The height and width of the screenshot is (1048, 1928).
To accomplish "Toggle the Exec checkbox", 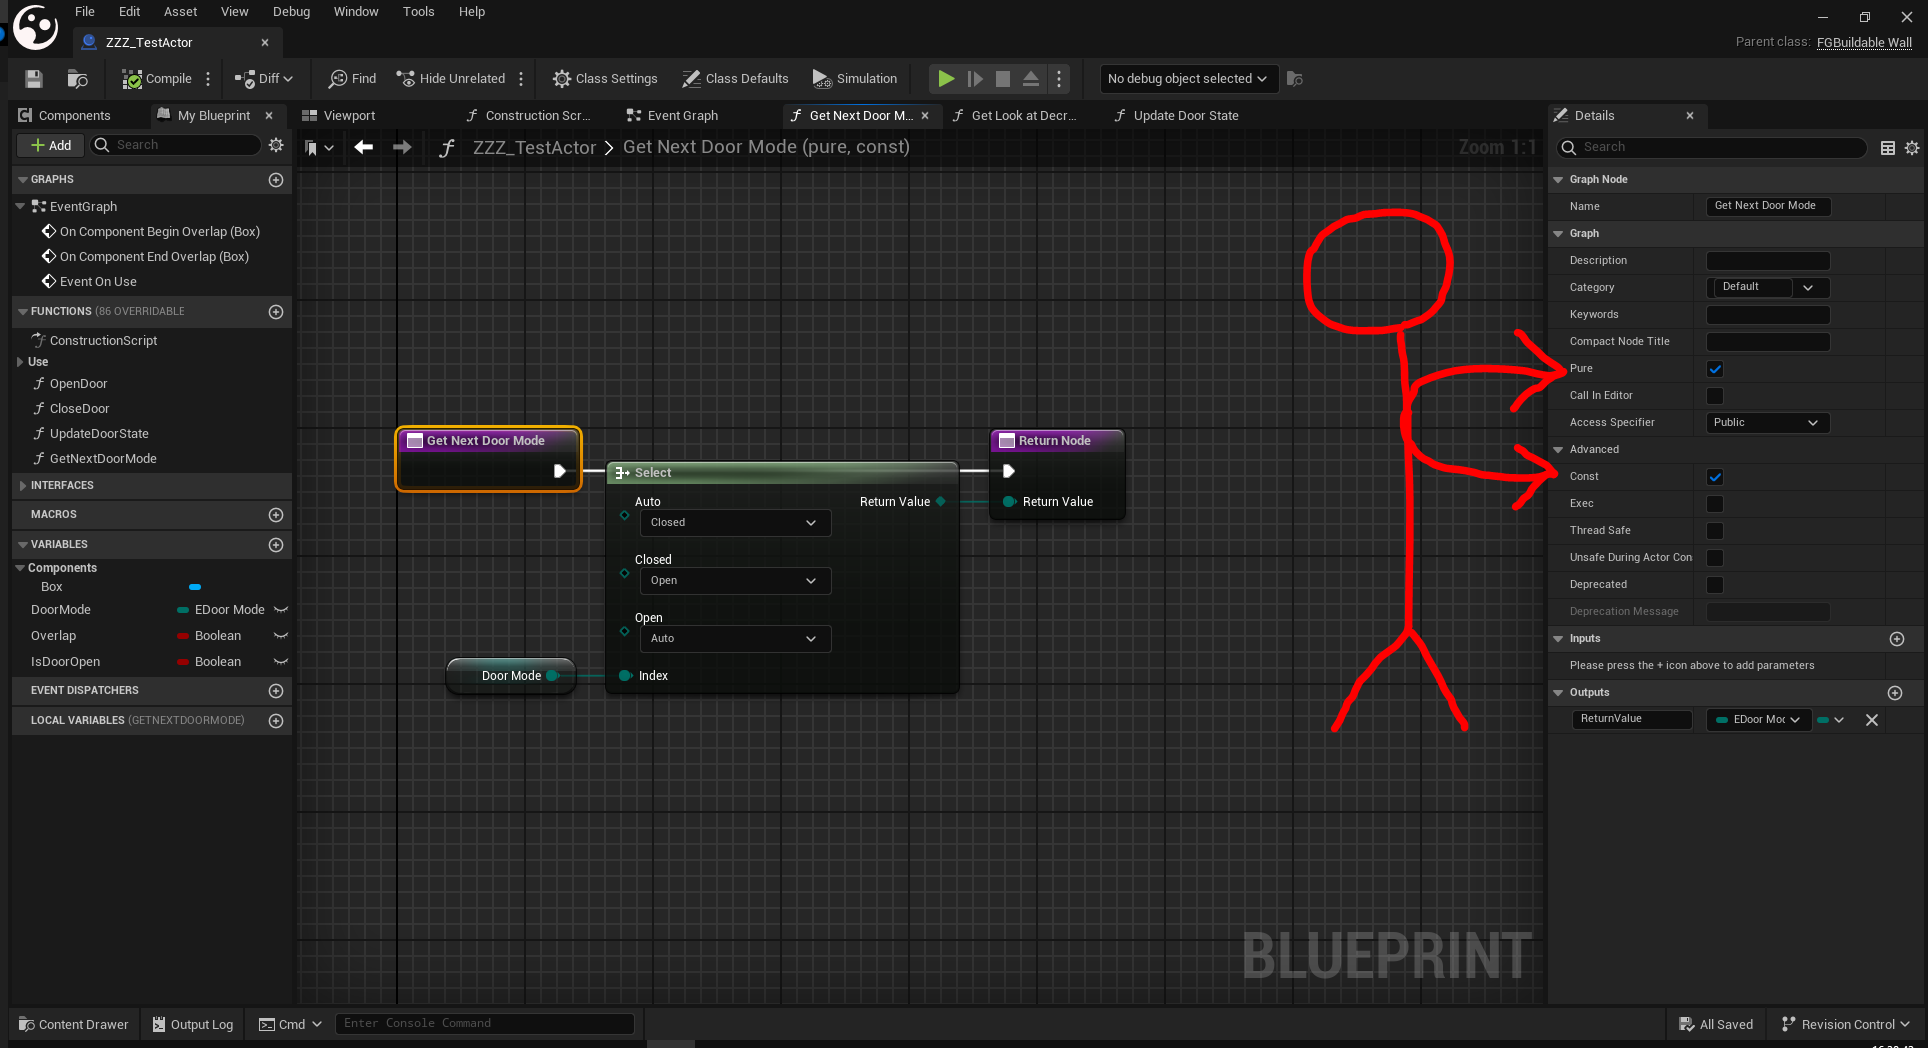I will pyautogui.click(x=1715, y=504).
